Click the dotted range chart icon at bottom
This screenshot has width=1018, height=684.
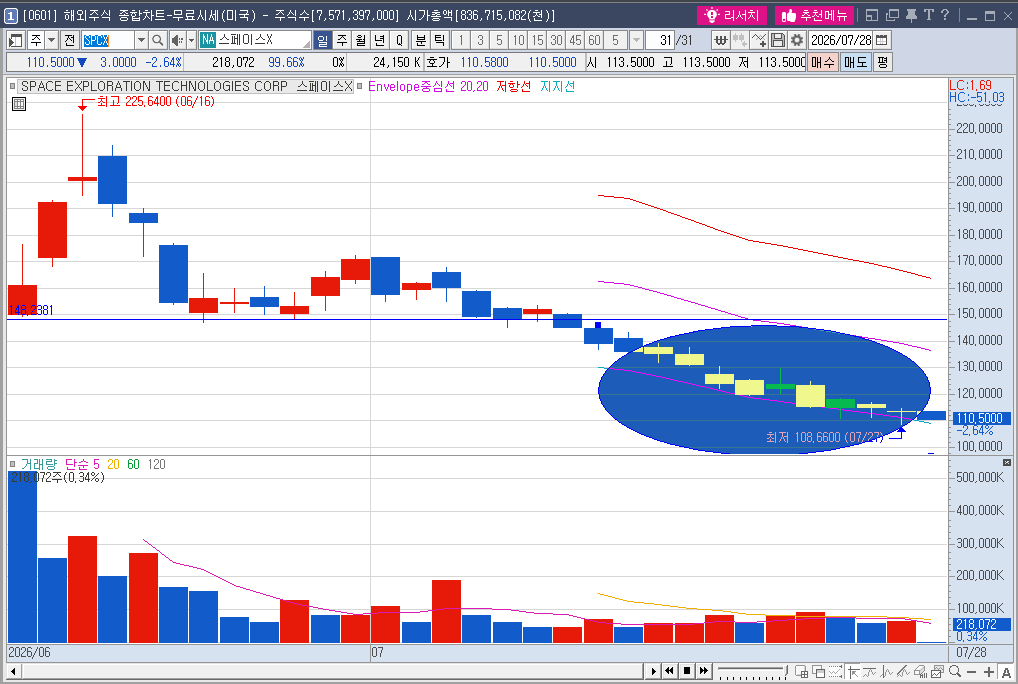(835, 672)
